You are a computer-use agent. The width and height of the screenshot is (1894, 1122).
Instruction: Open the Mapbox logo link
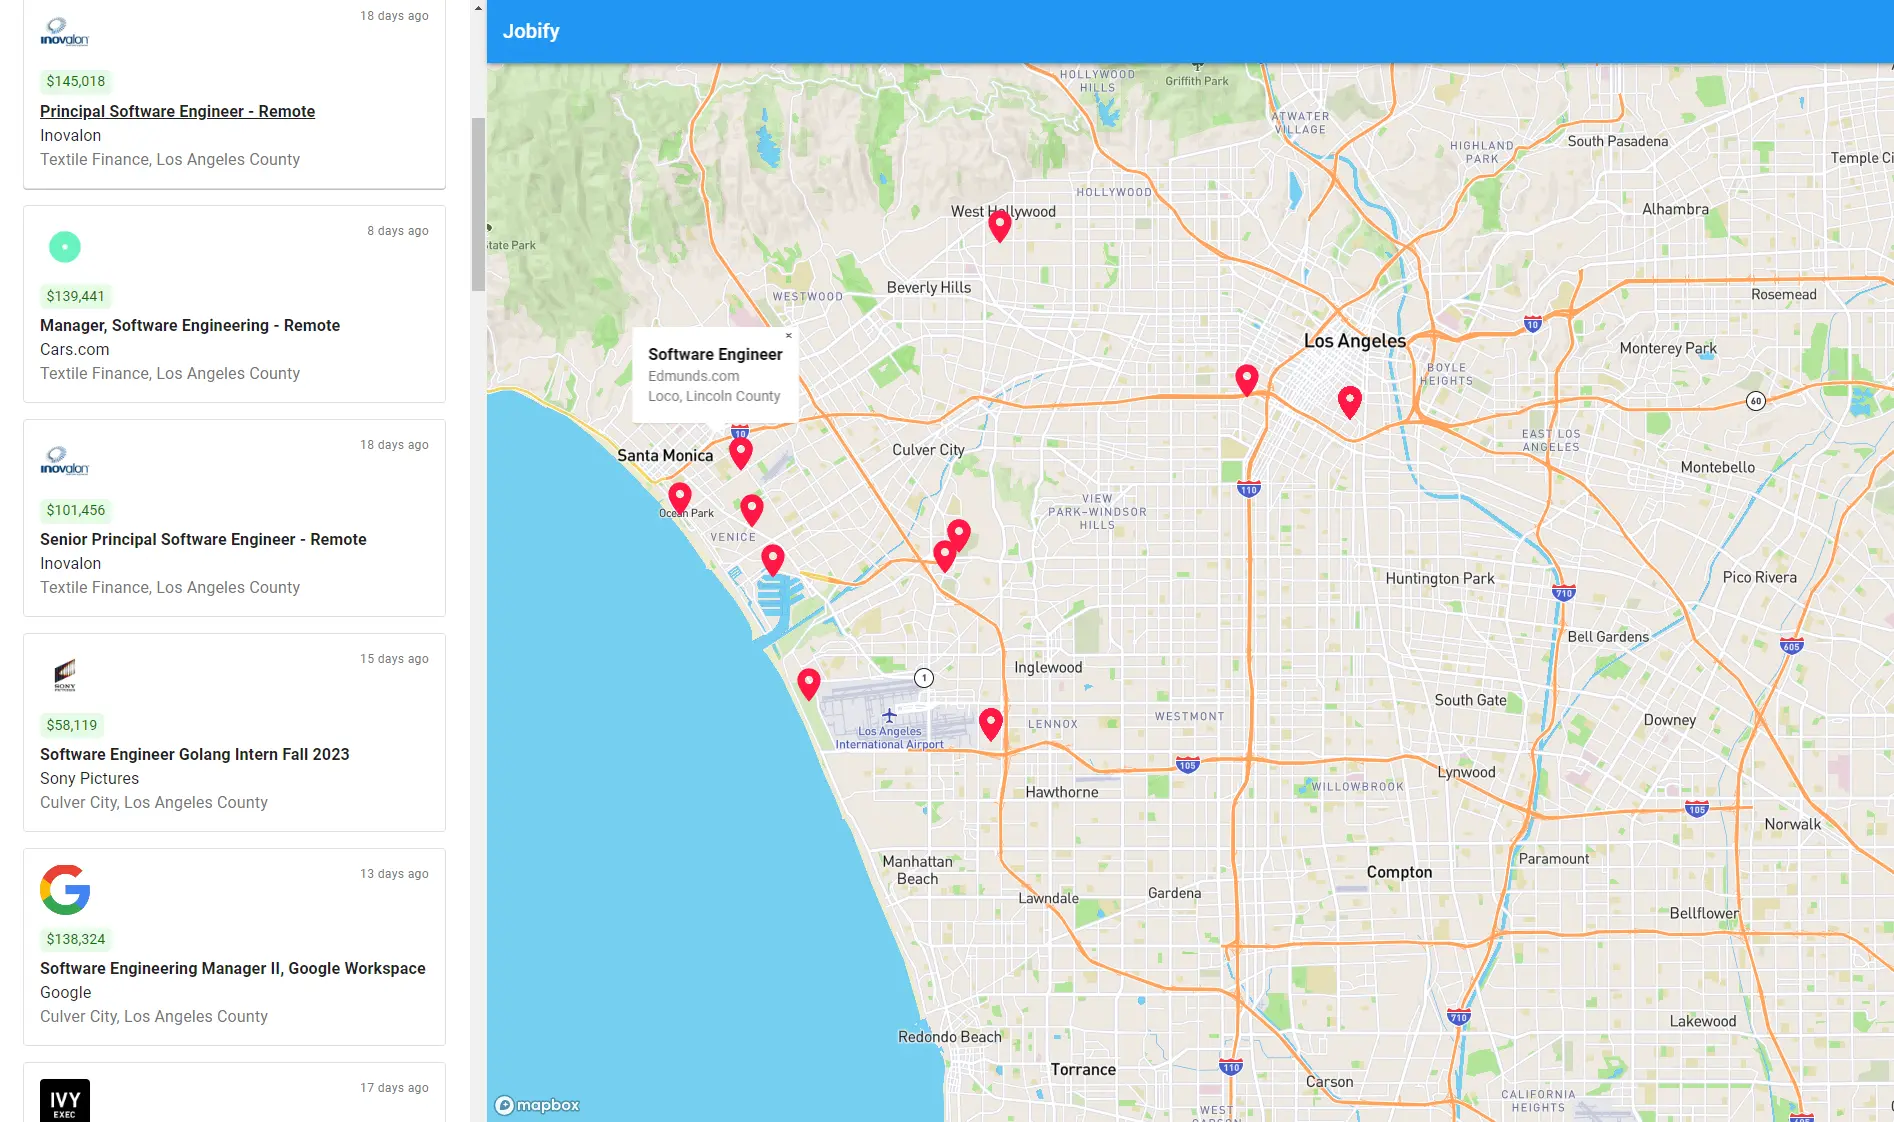pyautogui.click(x=538, y=1105)
